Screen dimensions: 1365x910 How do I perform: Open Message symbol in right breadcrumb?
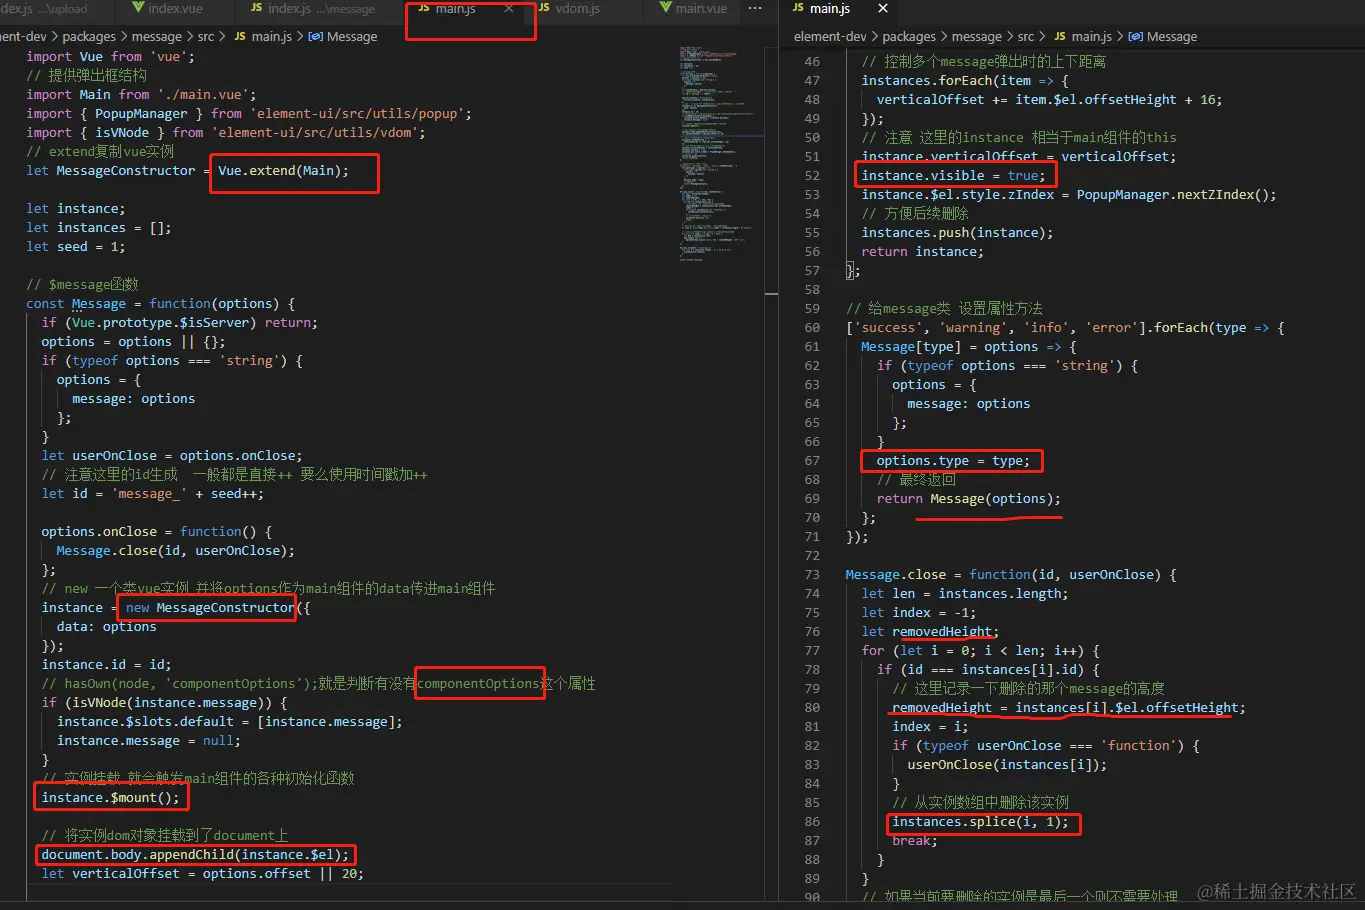1172,36
